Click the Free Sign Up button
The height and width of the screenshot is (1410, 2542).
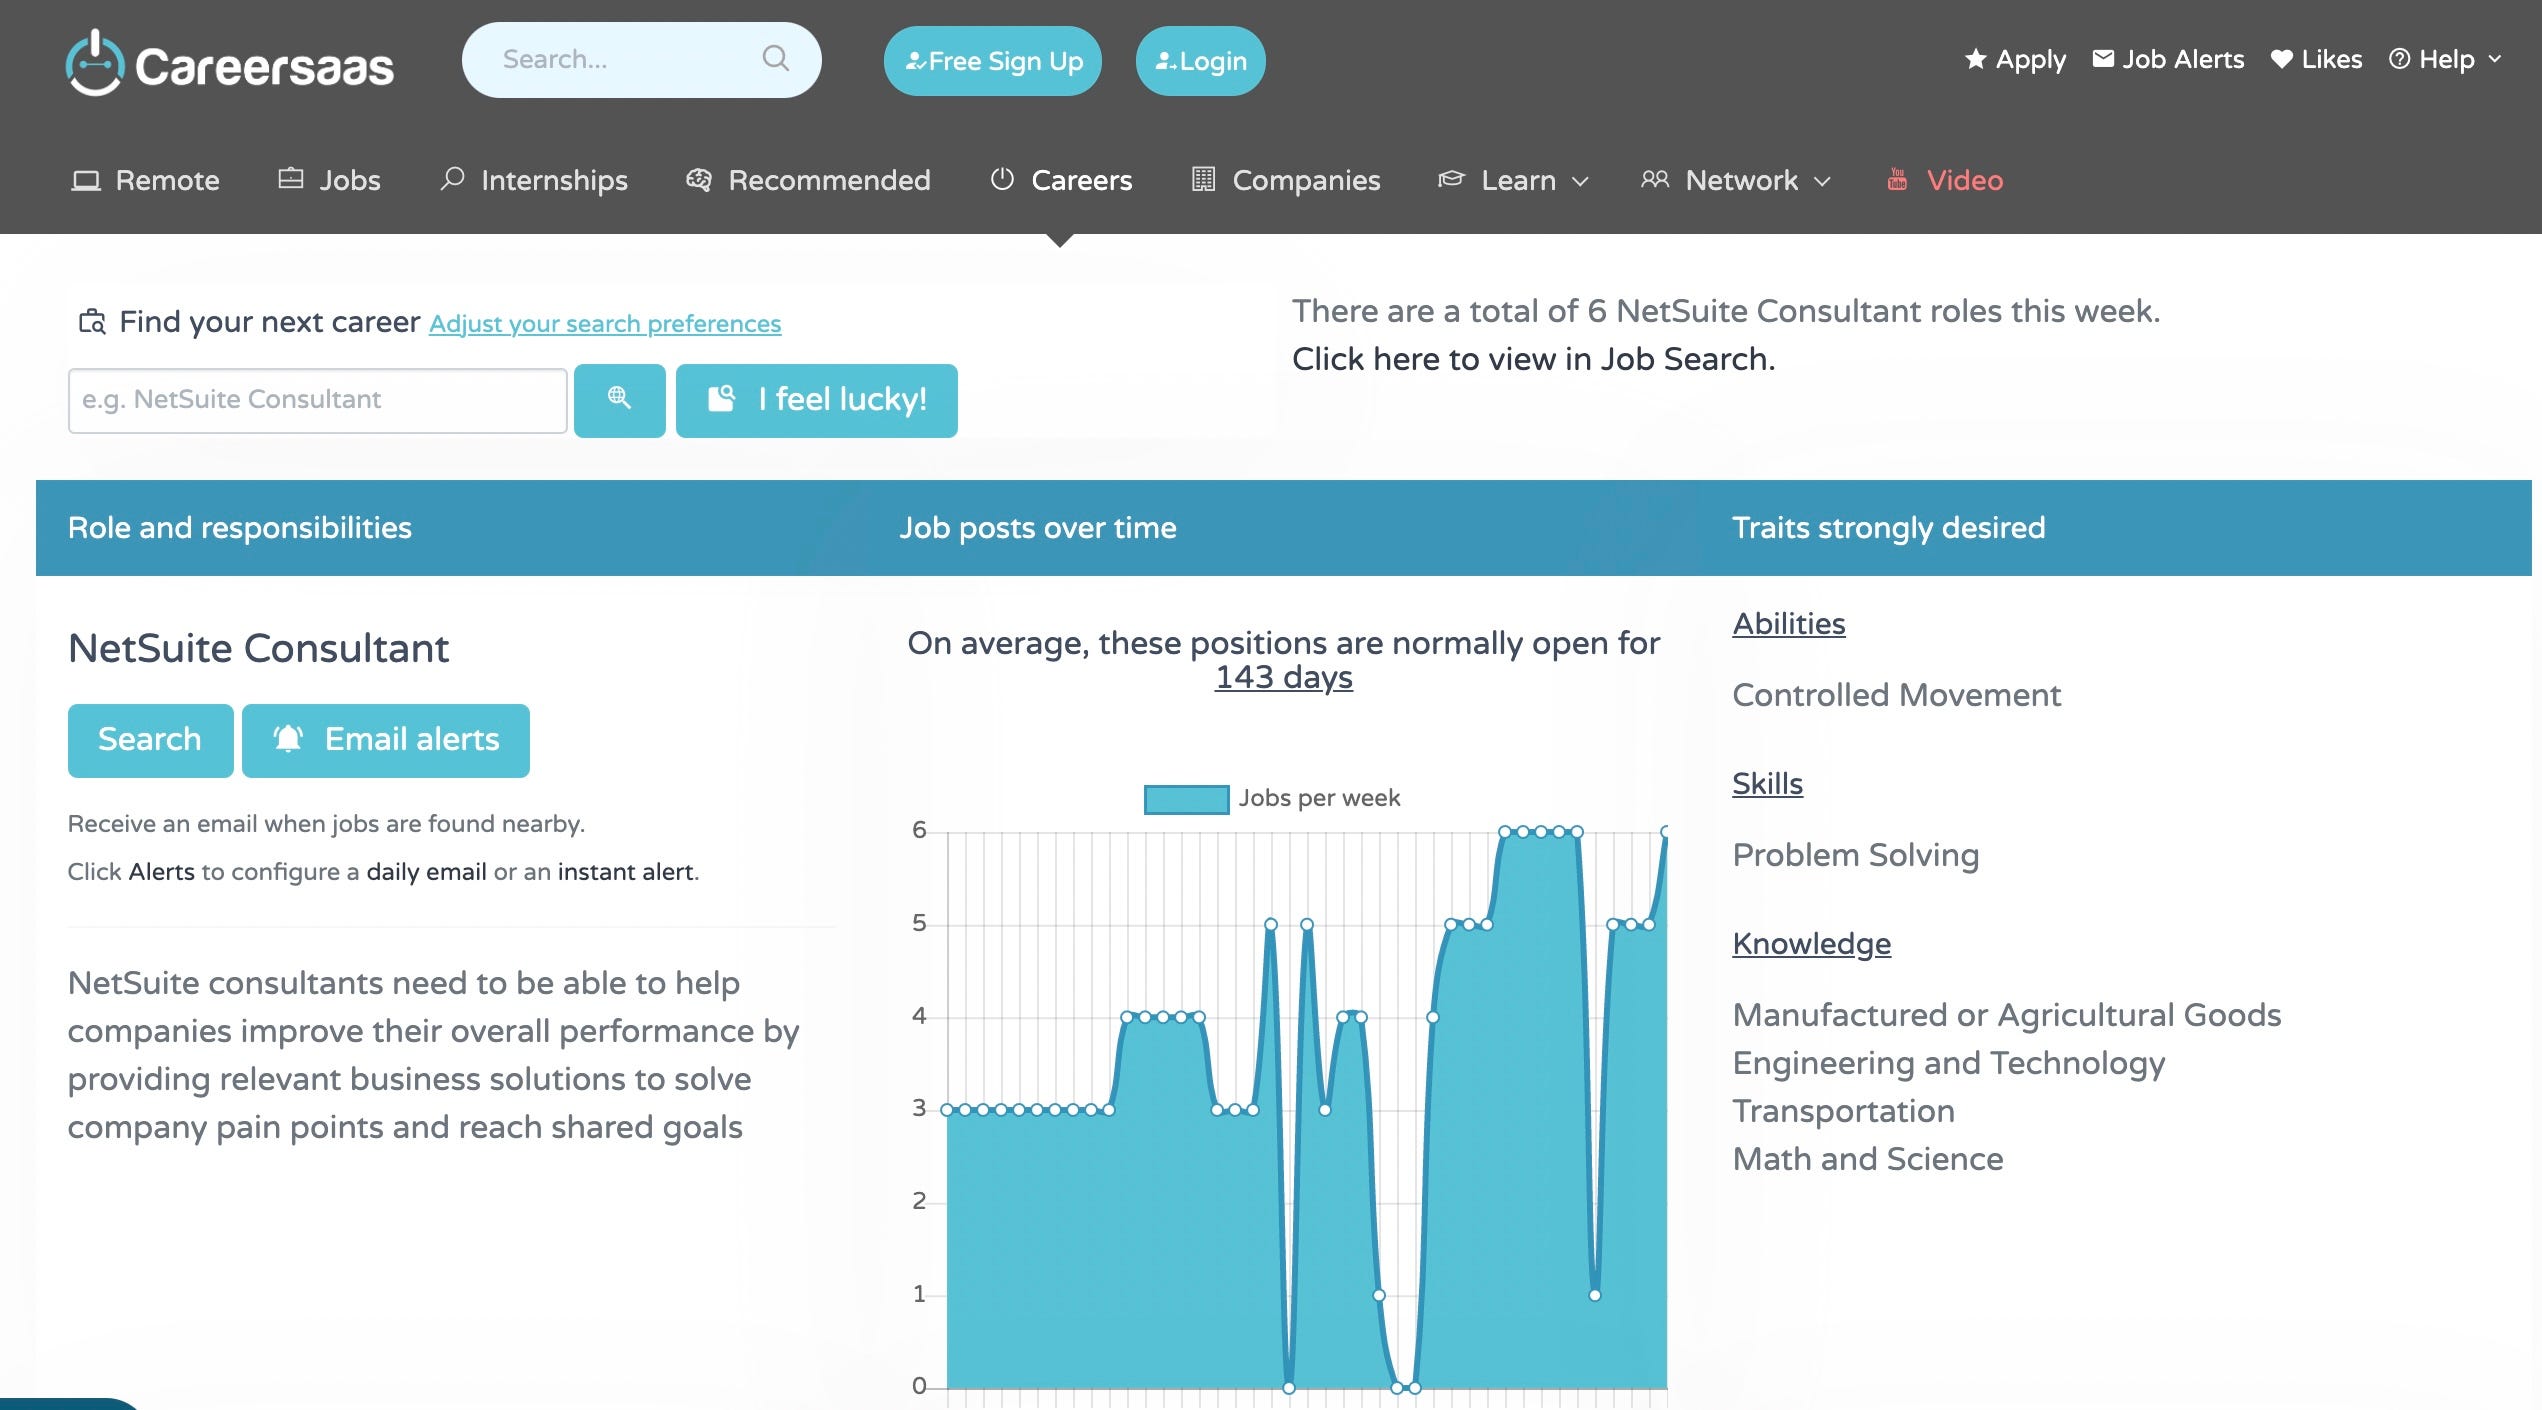[x=992, y=62]
